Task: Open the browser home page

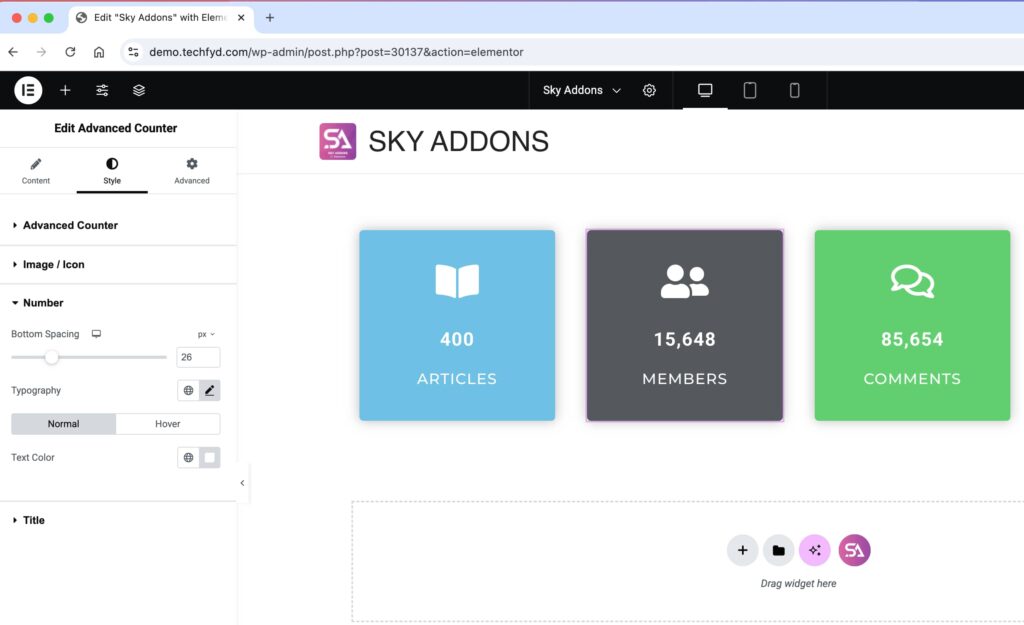Action: 99,52
